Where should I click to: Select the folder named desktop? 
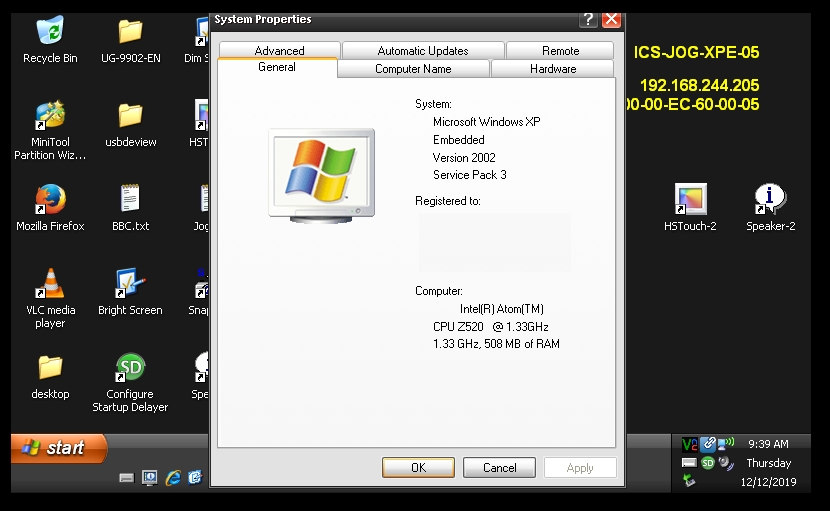click(x=50, y=367)
